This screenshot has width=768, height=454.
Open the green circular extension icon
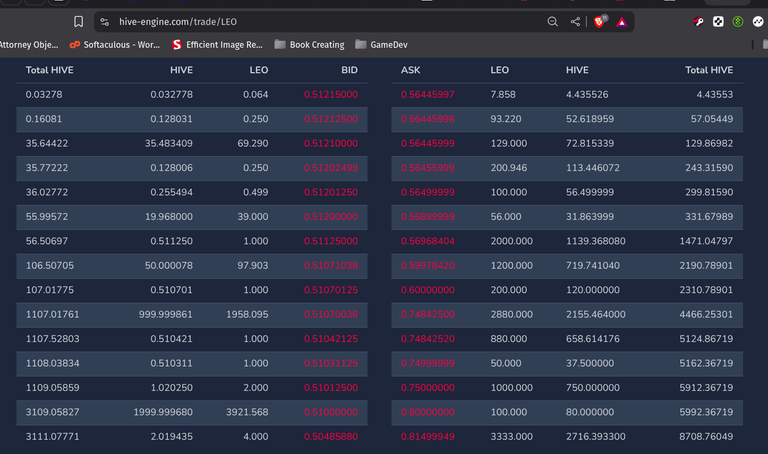[738, 22]
